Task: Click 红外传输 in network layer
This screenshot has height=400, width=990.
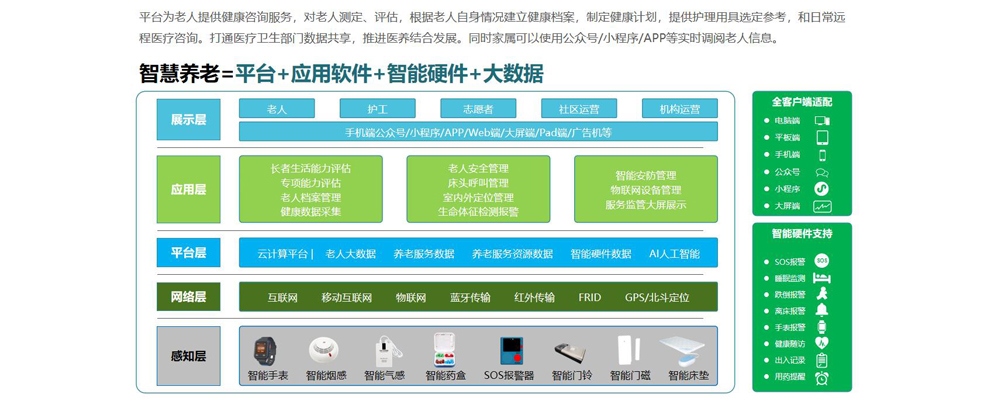Action: click(x=534, y=297)
